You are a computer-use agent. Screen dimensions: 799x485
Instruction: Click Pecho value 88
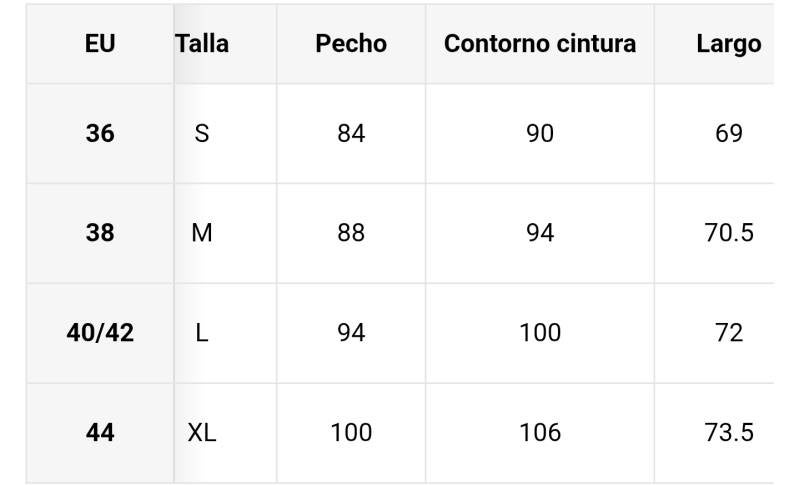[x=351, y=233]
